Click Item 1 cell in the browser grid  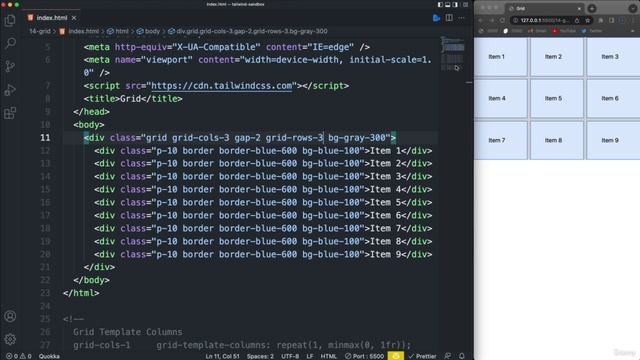tap(500, 57)
